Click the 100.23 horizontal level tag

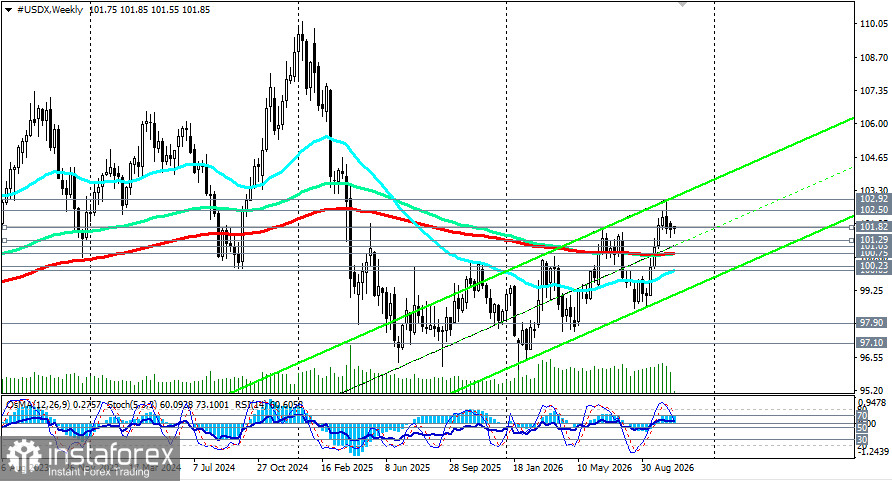pyautogui.click(x=873, y=266)
